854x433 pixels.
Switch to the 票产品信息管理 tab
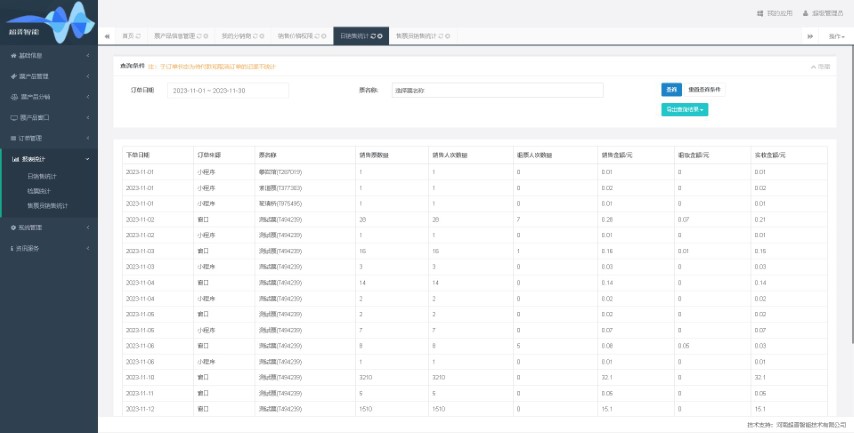pyautogui.click(x=174, y=36)
